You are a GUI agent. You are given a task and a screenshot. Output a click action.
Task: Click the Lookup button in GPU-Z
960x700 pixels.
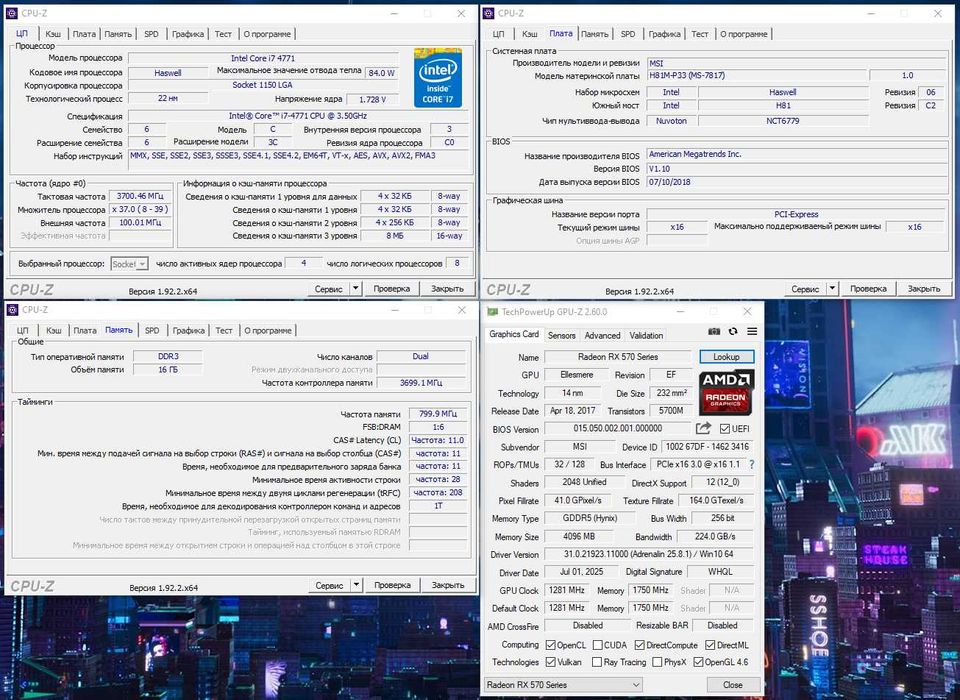pyautogui.click(x=726, y=357)
